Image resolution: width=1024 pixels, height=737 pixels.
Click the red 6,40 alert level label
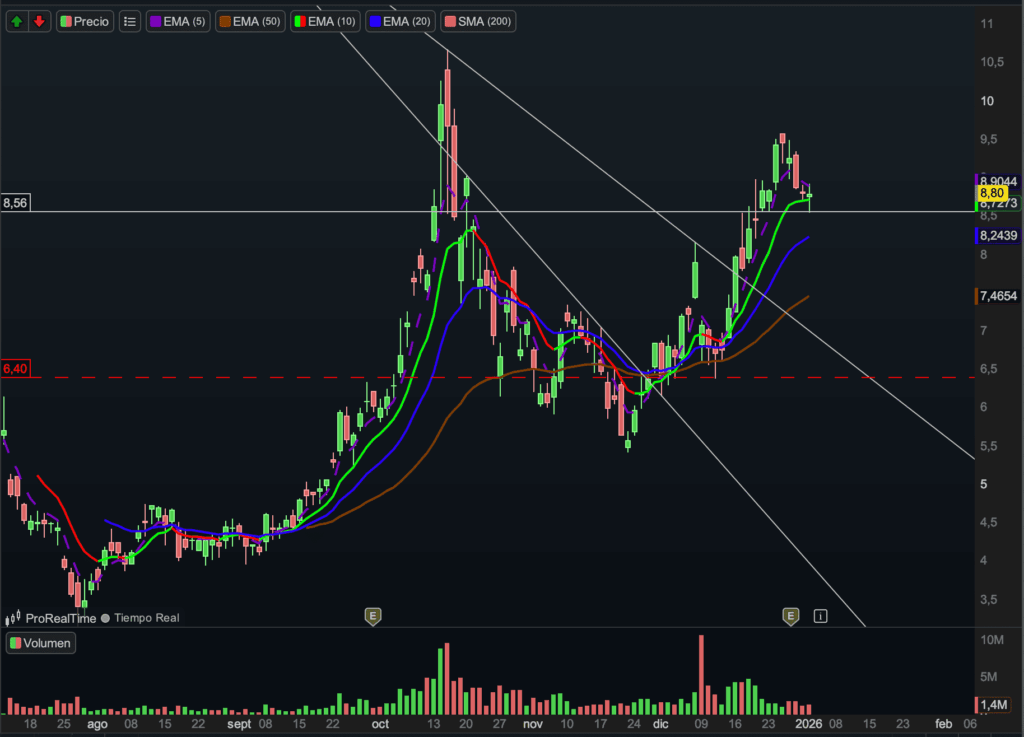[x=15, y=368]
